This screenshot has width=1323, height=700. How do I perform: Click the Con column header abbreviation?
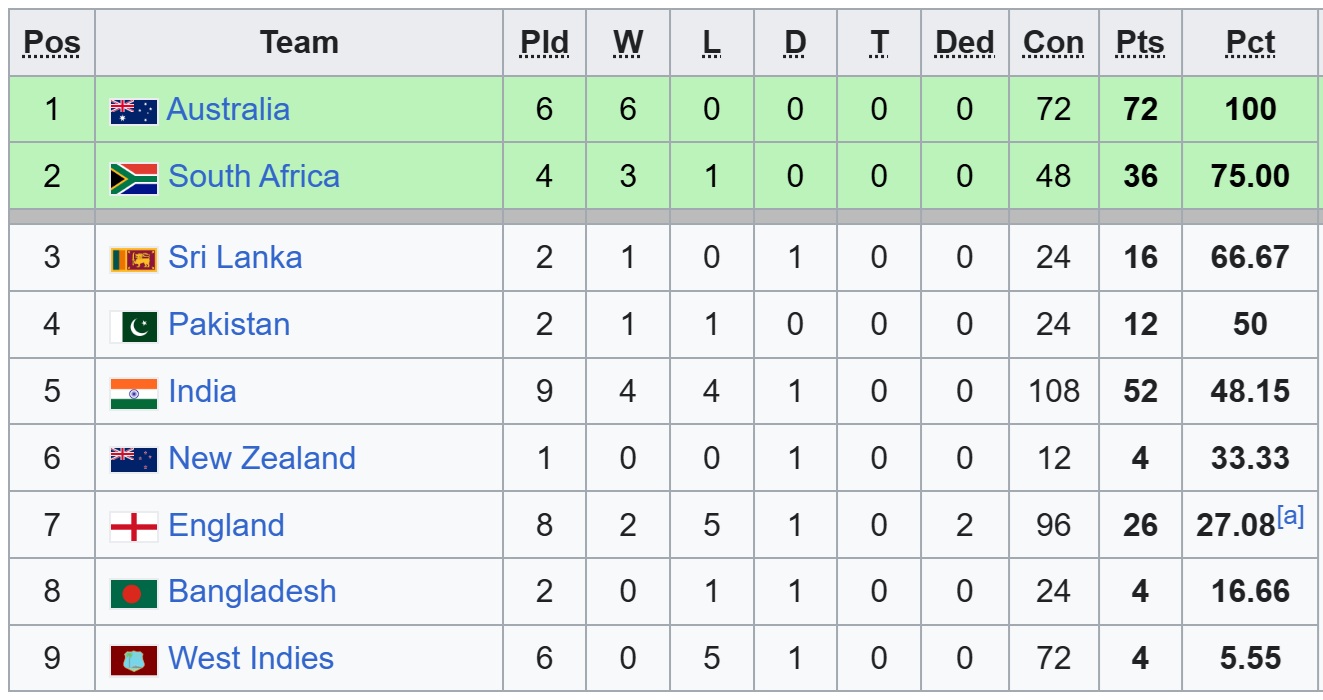1053,43
